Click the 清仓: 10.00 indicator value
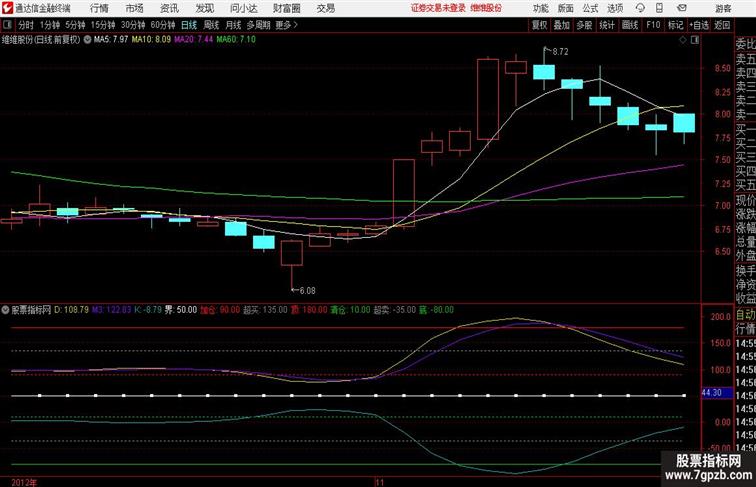The image size is (756, 487). (x=351, y=310)
